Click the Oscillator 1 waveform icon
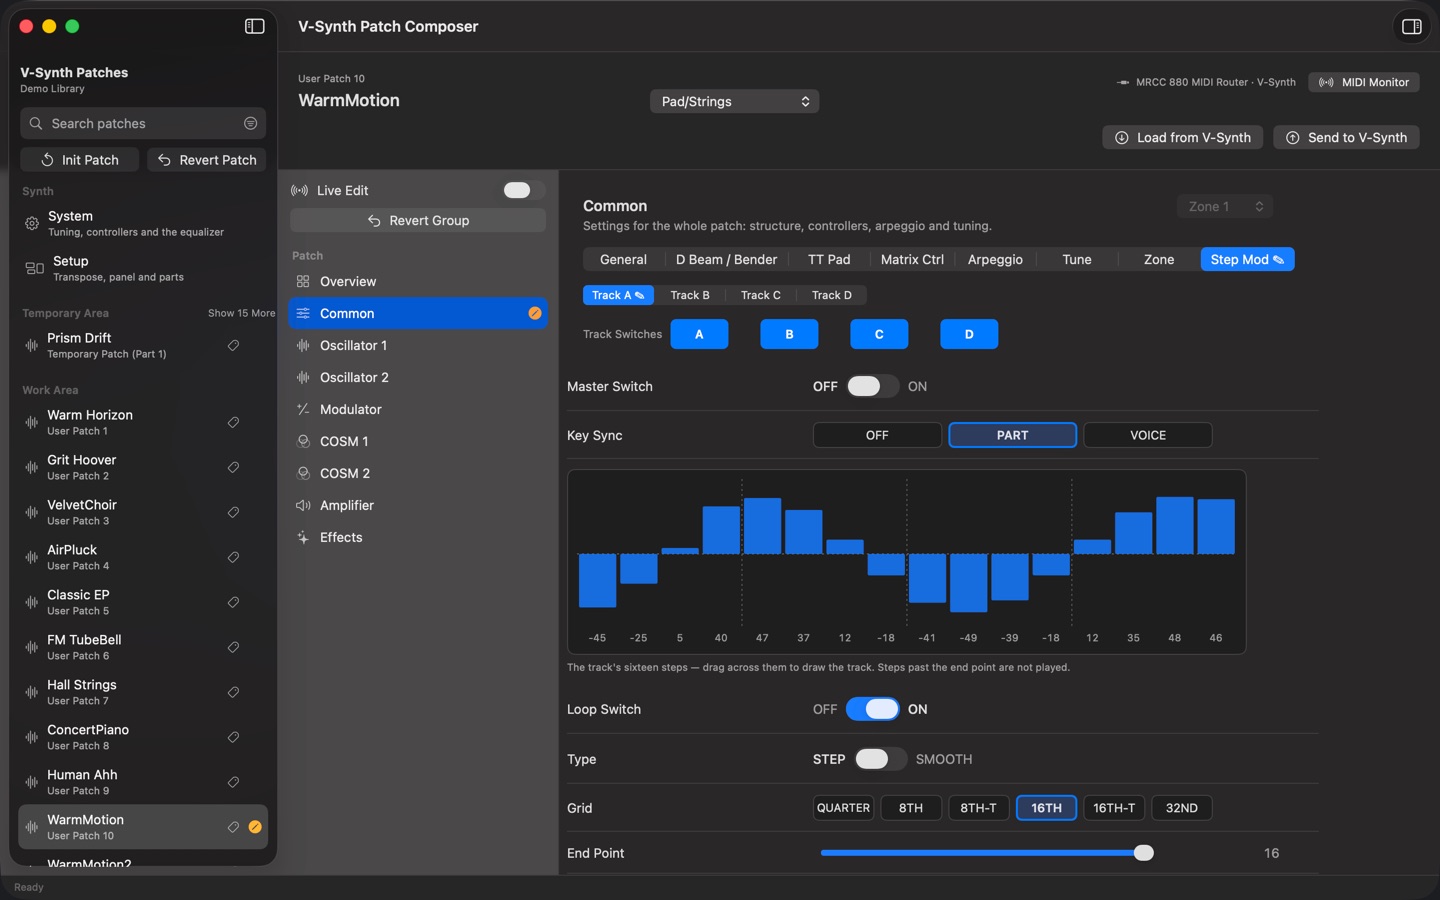The image size is (1440, 900). click(x=303, y=345)
